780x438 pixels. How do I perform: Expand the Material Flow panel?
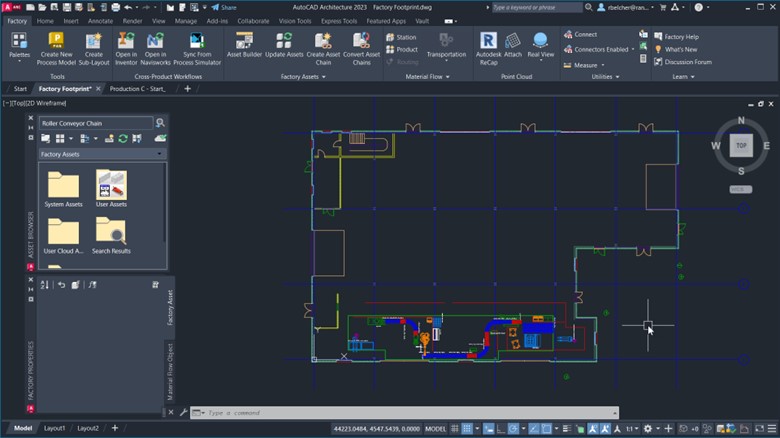pyautogui.click(x=427, y=77)
